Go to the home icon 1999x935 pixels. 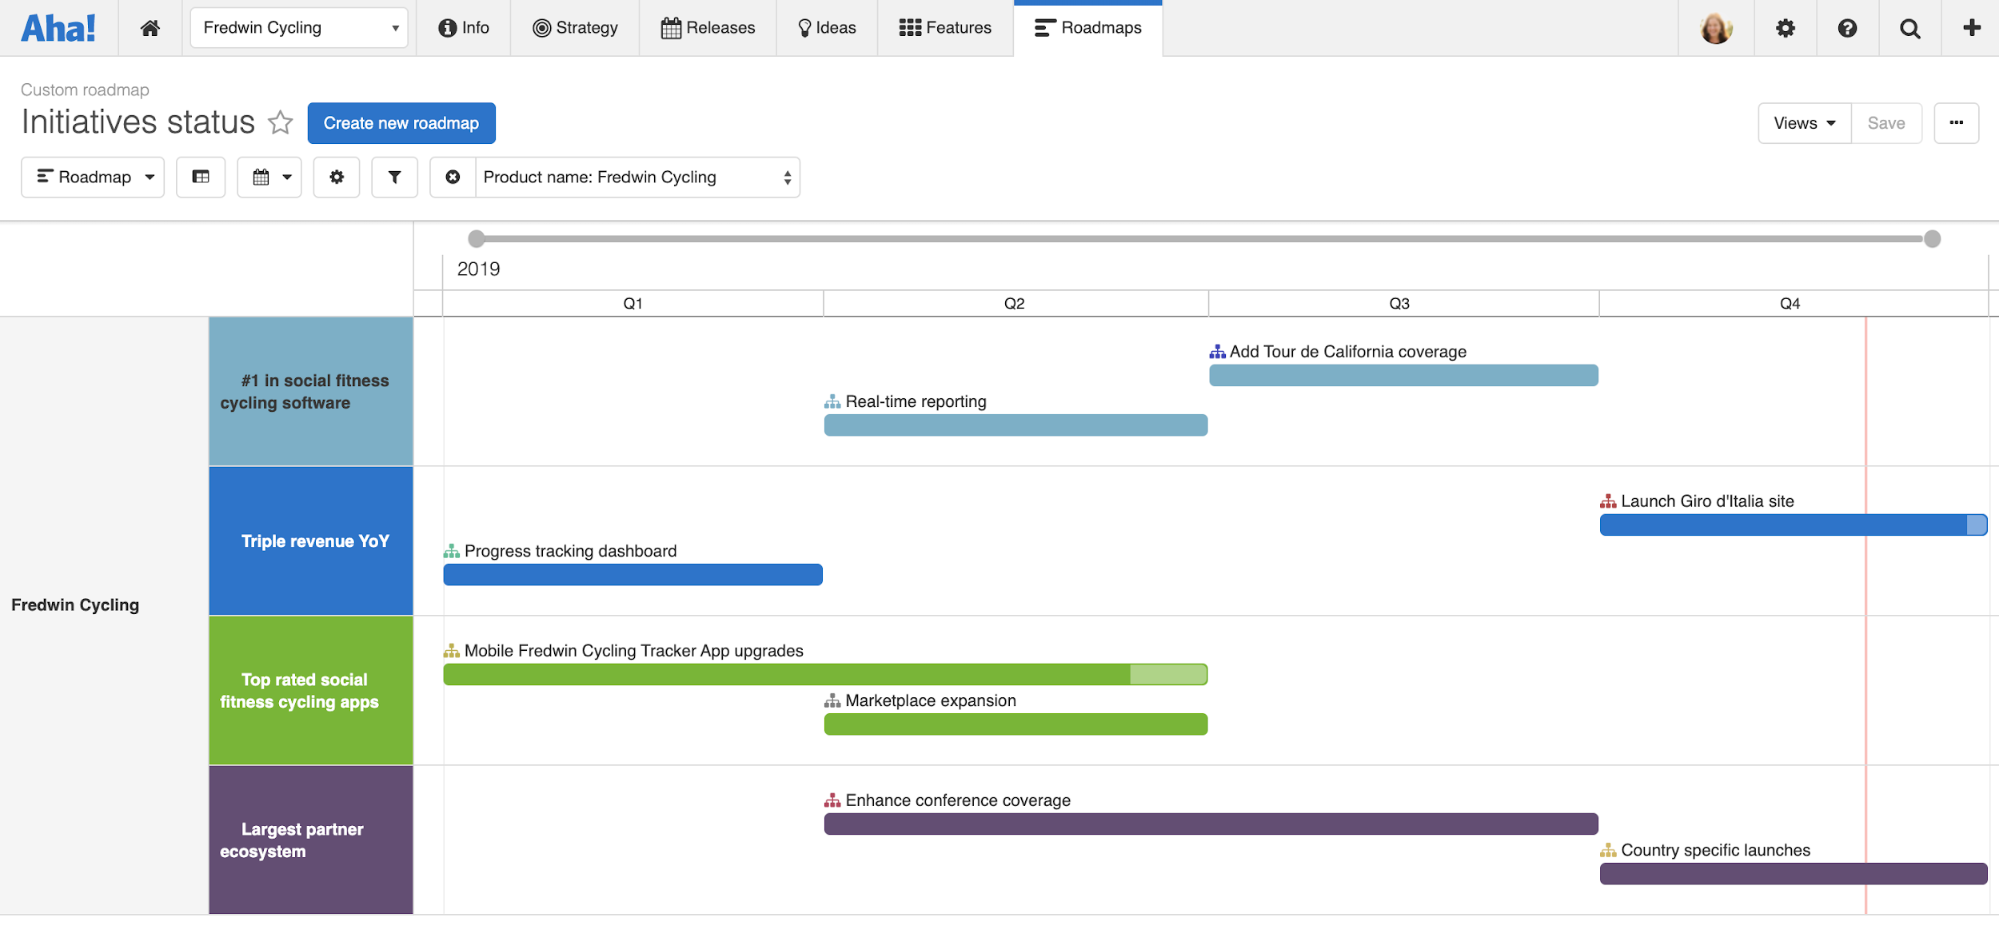point(150,28)
